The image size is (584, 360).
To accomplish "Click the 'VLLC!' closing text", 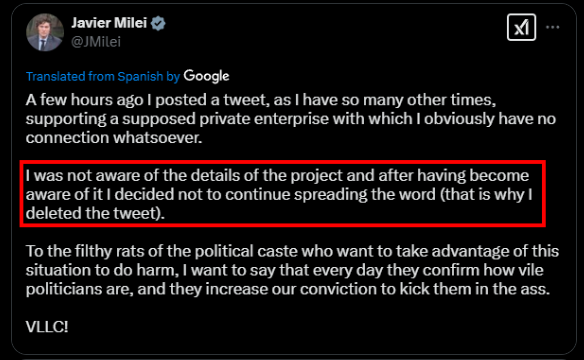I will pyautogui.click(x=47, y=327).
